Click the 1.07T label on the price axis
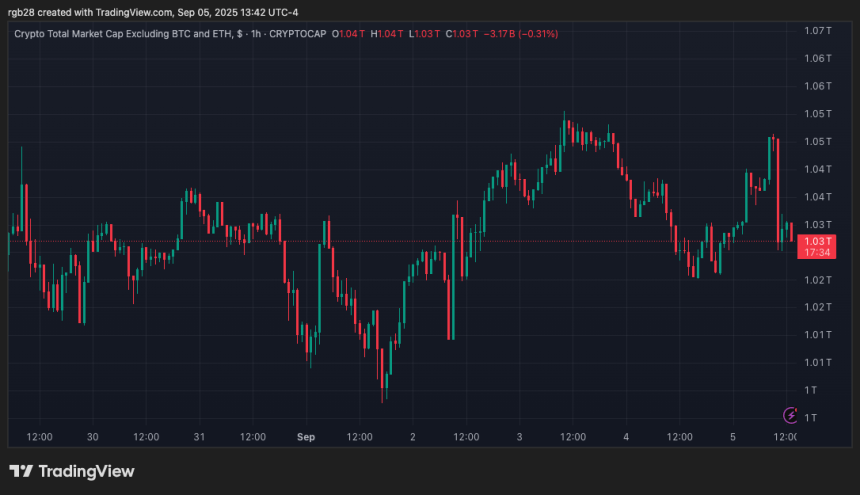The height and width of the screenshot is (495, 860). click(817, 30)
